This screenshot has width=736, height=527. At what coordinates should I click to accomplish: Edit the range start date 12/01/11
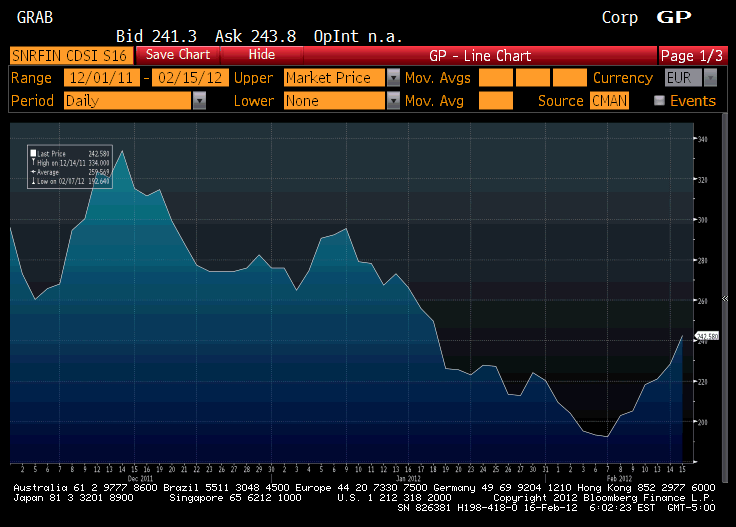click(x=101, y=77)
